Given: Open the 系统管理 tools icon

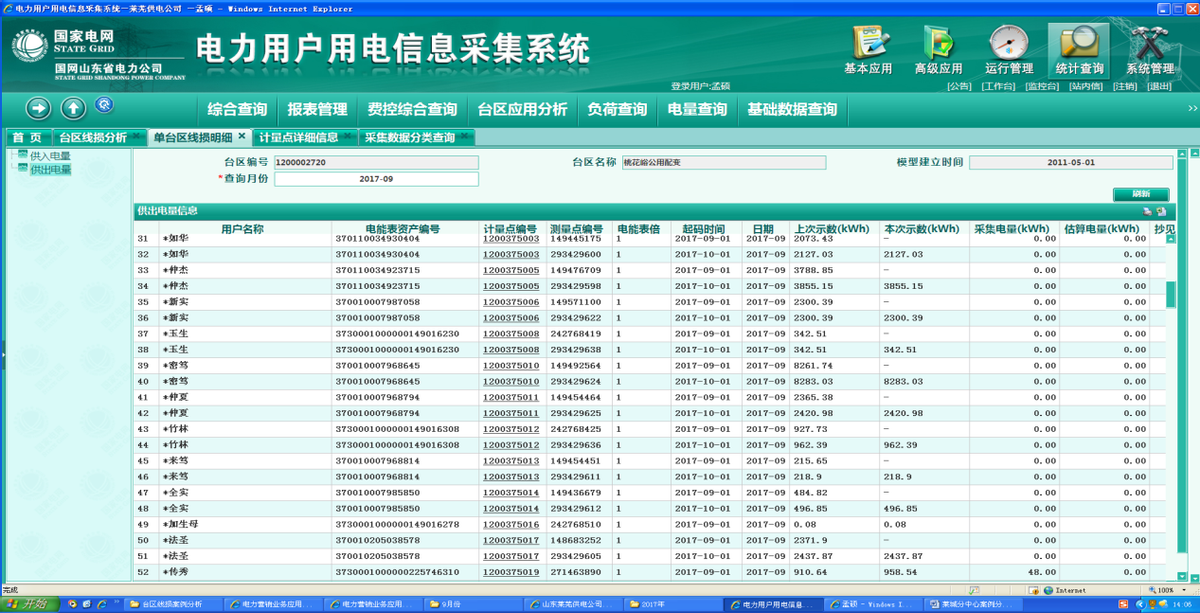Looking at the screenshot, I should coord(1150,50).
